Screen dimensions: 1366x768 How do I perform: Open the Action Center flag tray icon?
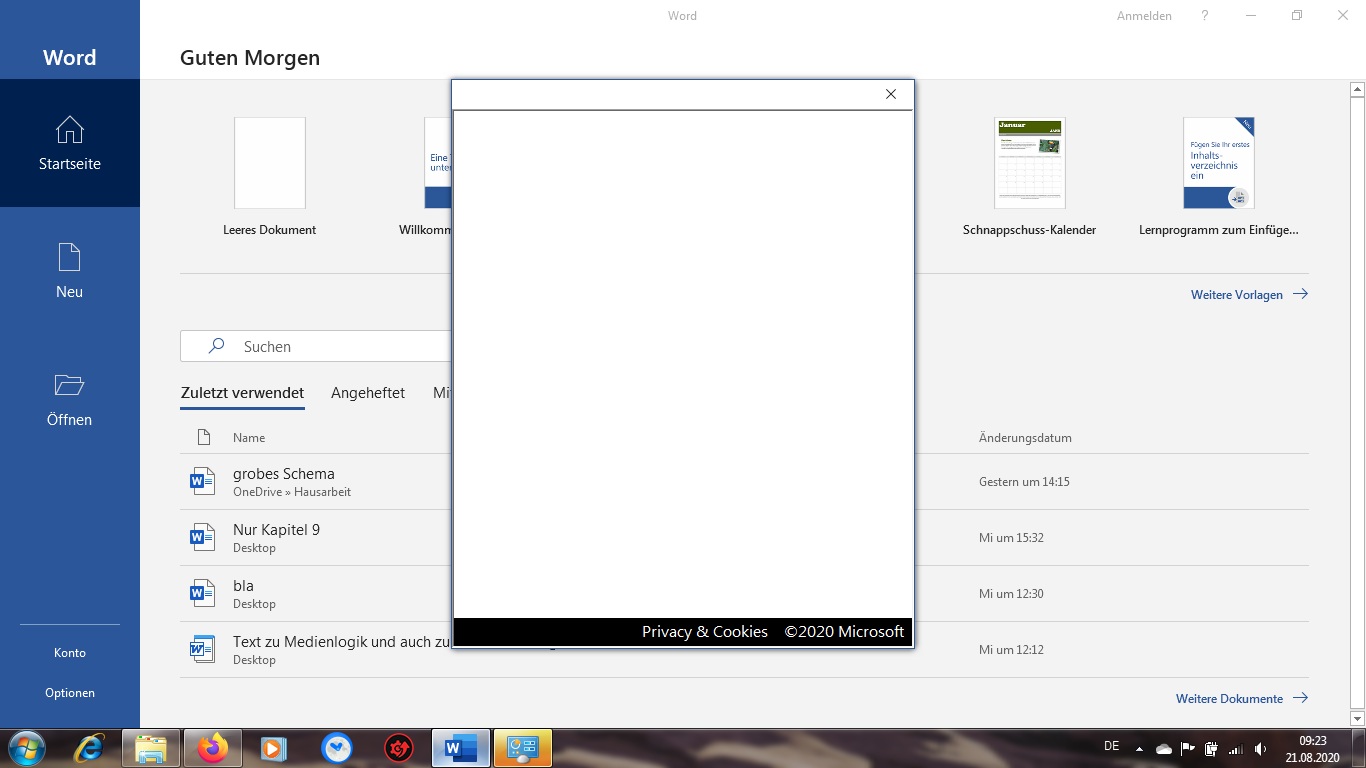click(1188, 748)
